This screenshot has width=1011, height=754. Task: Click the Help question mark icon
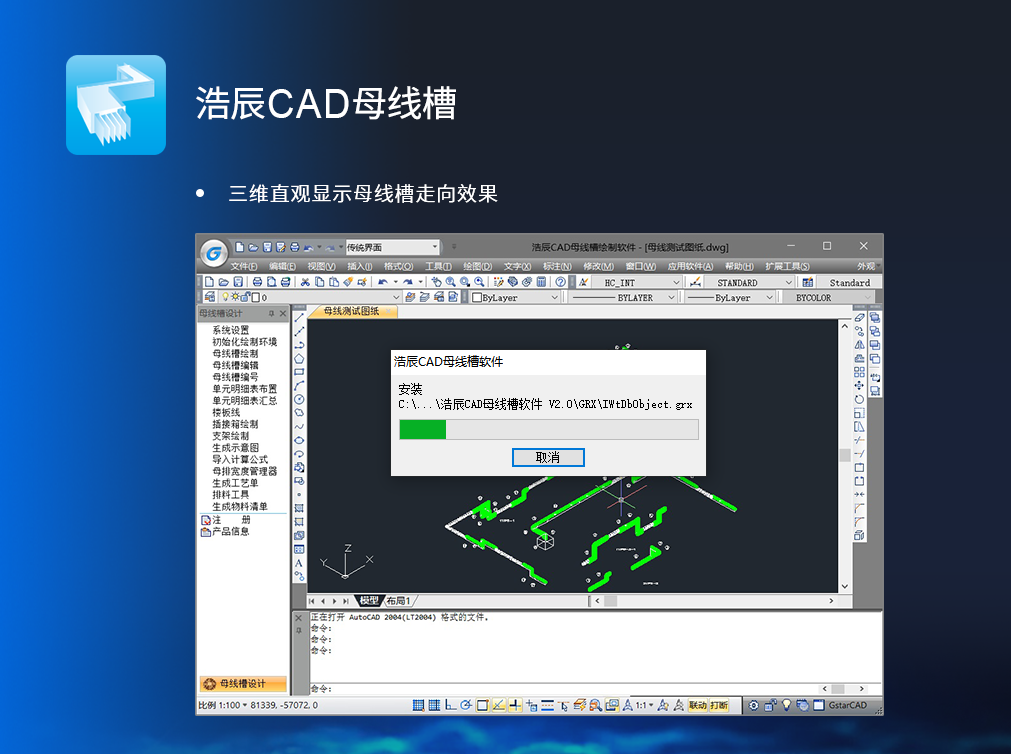point(561,282)
